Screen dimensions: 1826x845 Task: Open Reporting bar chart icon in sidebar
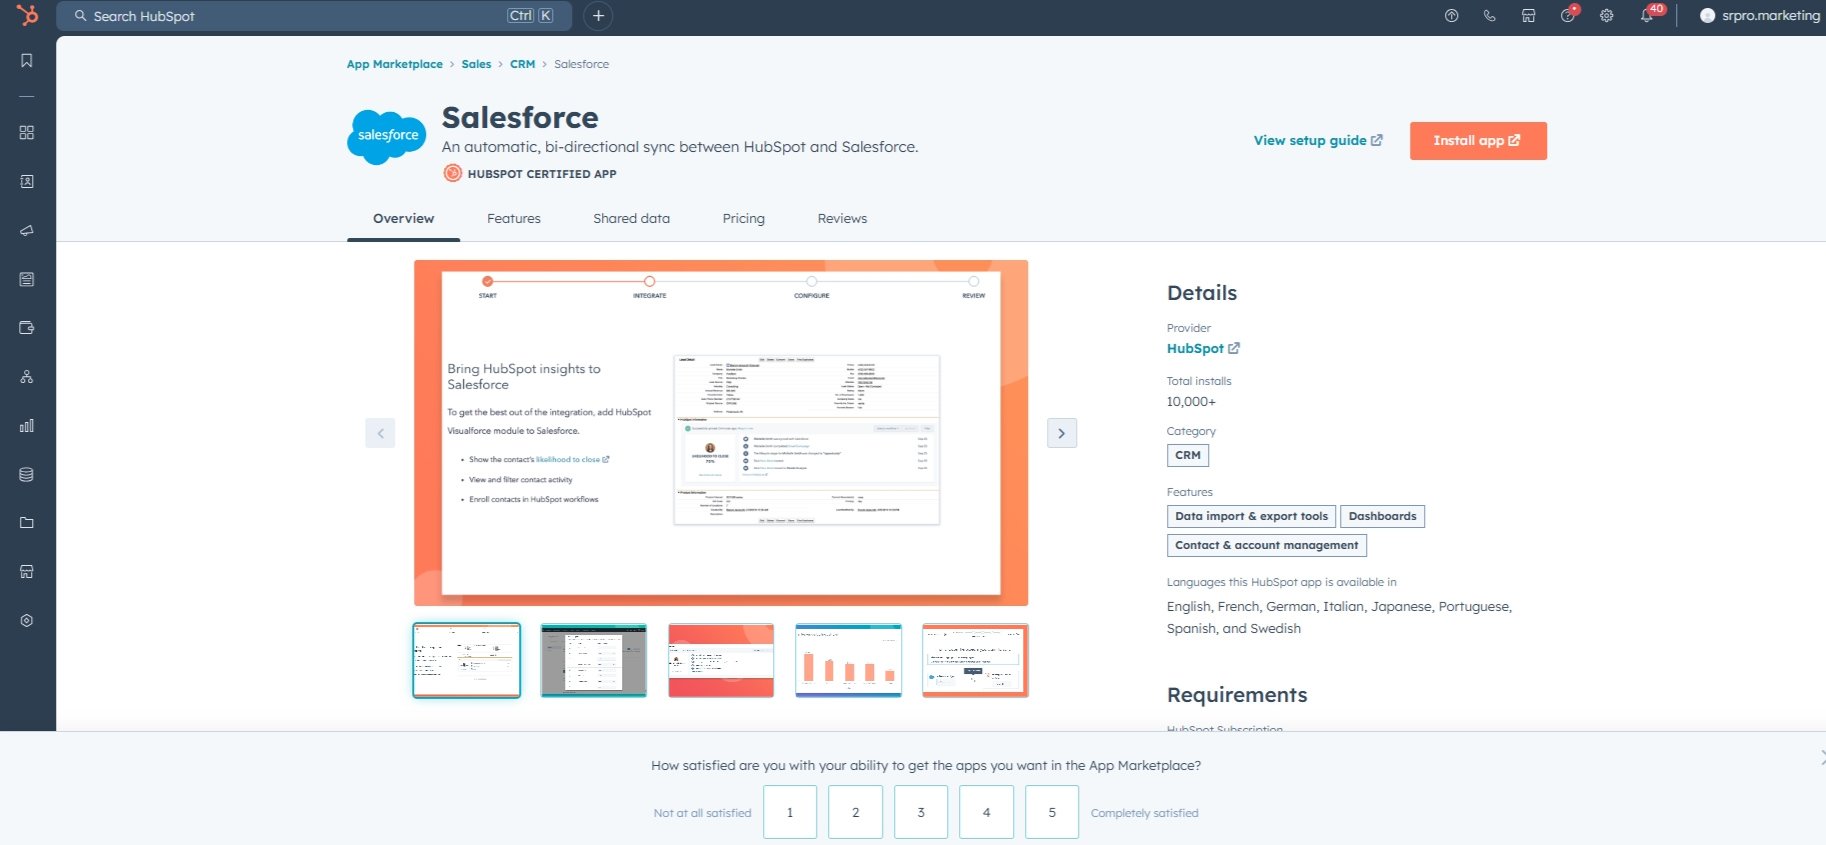[27, 426]
